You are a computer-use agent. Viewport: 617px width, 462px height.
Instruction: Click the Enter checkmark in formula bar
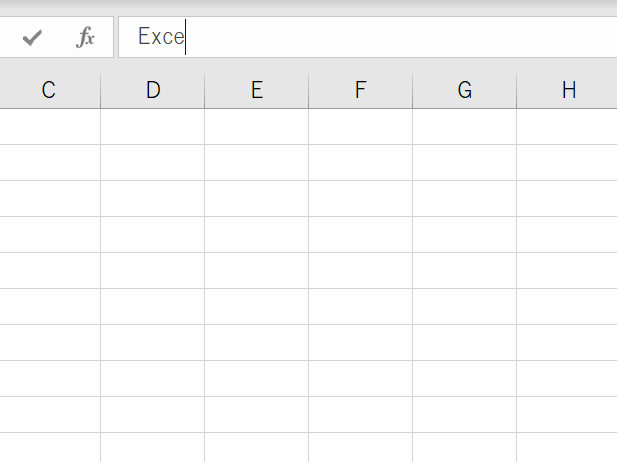(32, 38)
